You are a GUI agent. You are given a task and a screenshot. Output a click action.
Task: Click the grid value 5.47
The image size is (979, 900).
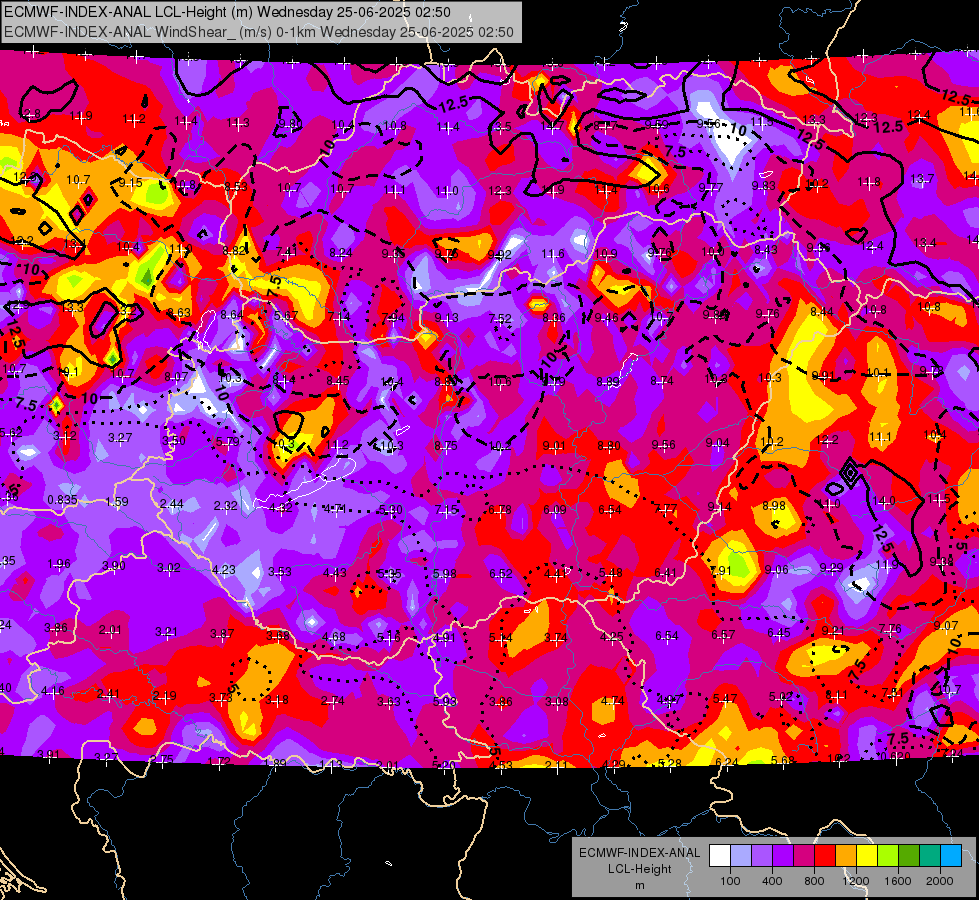click(x=725, y=698)
